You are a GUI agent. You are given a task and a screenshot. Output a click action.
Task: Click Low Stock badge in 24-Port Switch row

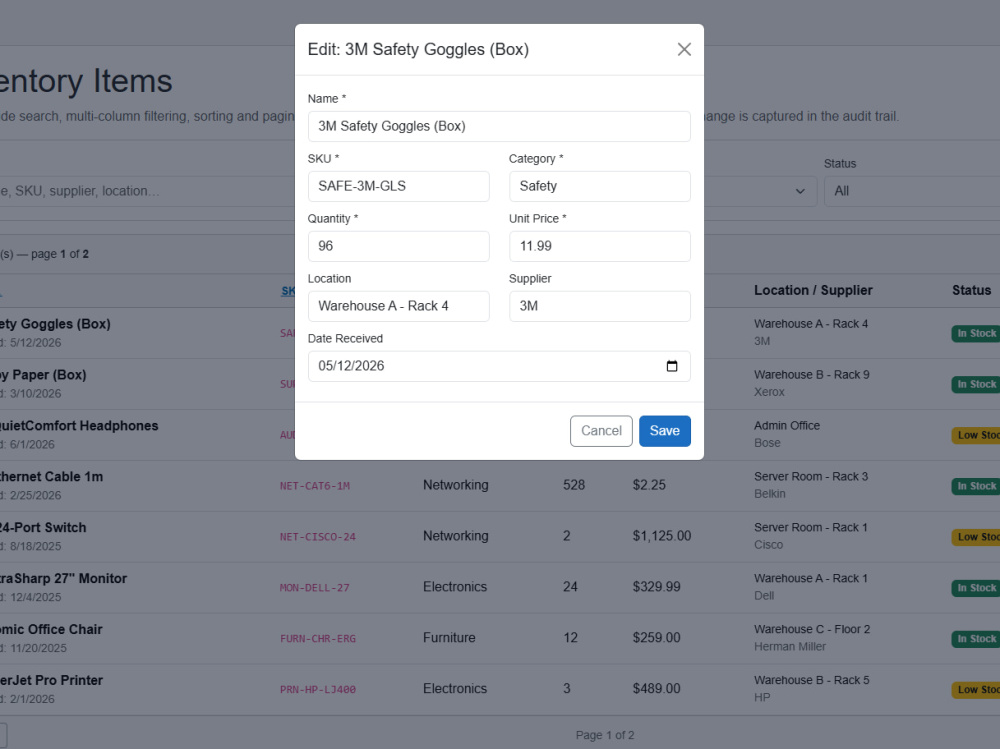point(976,537)
